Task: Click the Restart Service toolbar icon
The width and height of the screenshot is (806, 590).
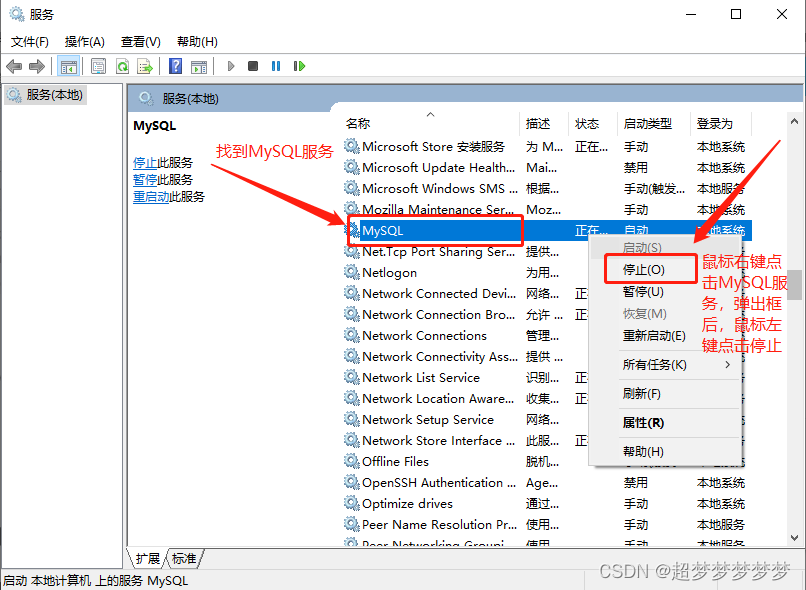Action: click(299, 66)
